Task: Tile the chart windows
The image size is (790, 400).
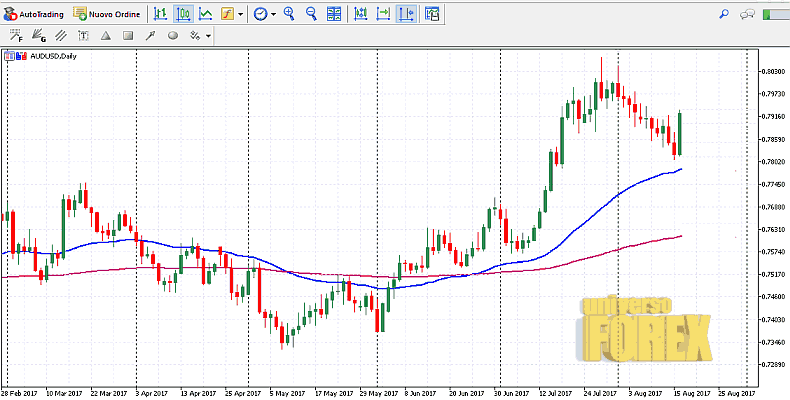Action: [334, 14]
